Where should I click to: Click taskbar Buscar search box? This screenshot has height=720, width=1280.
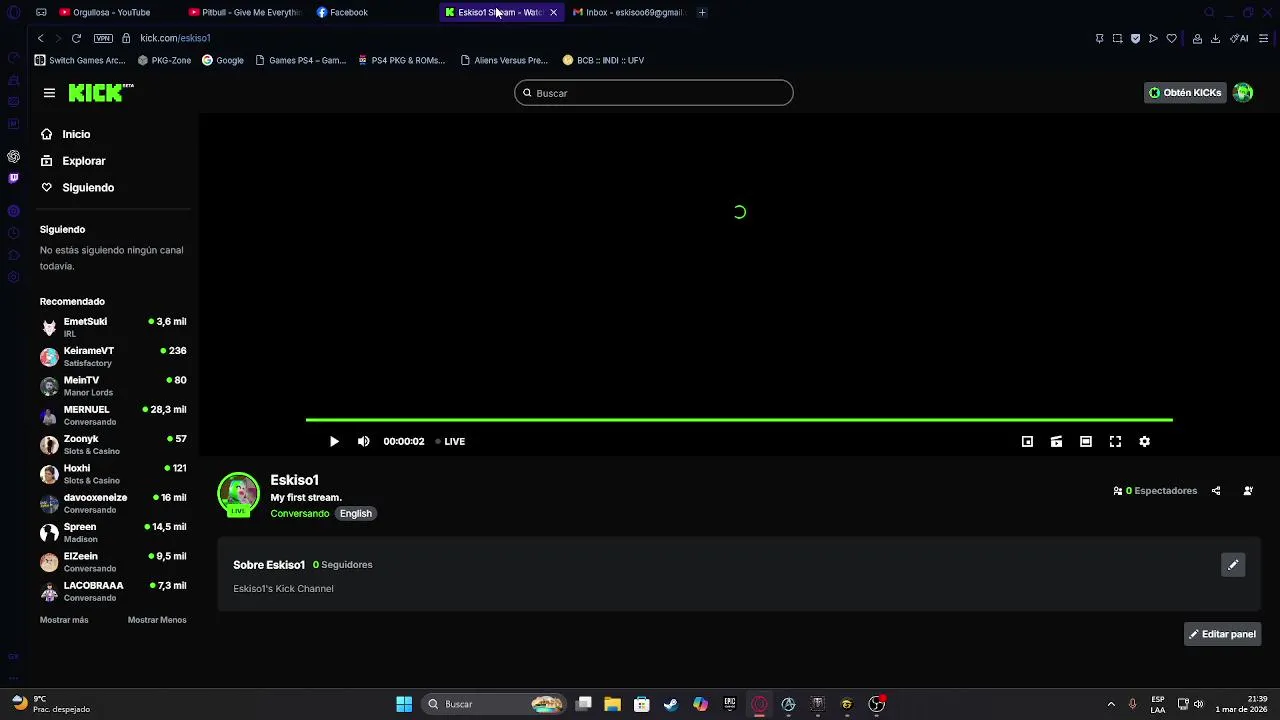pyautogui.click(x=495, y=704)
